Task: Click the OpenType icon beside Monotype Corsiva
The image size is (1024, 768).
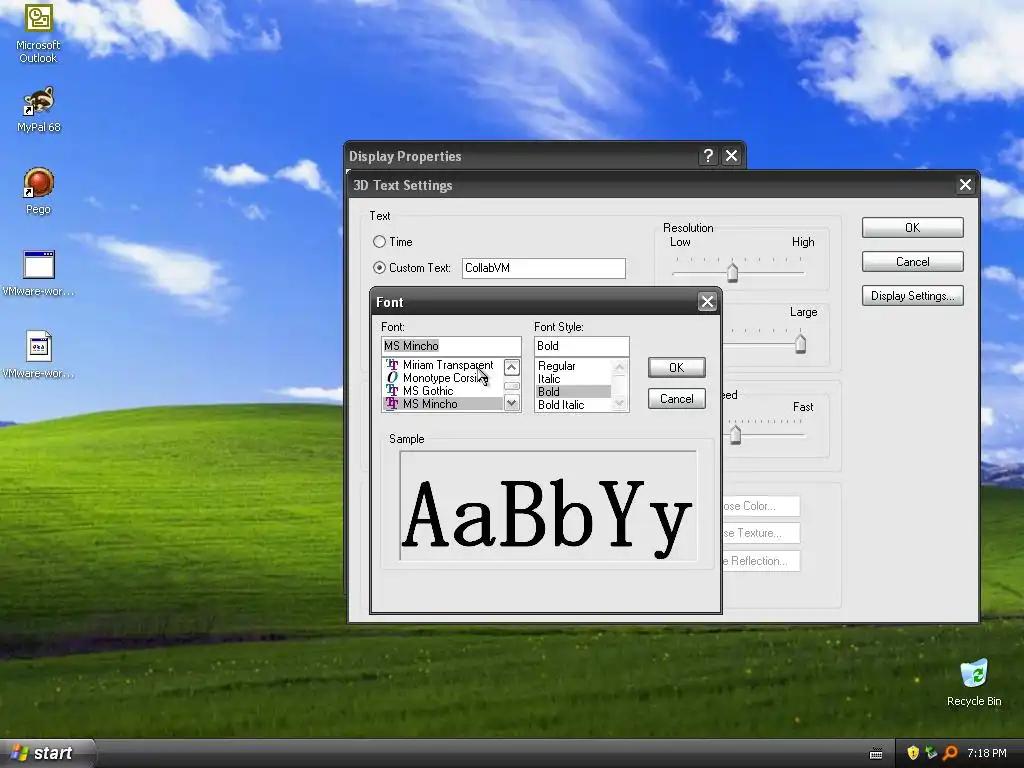Action: pos(392,378)
